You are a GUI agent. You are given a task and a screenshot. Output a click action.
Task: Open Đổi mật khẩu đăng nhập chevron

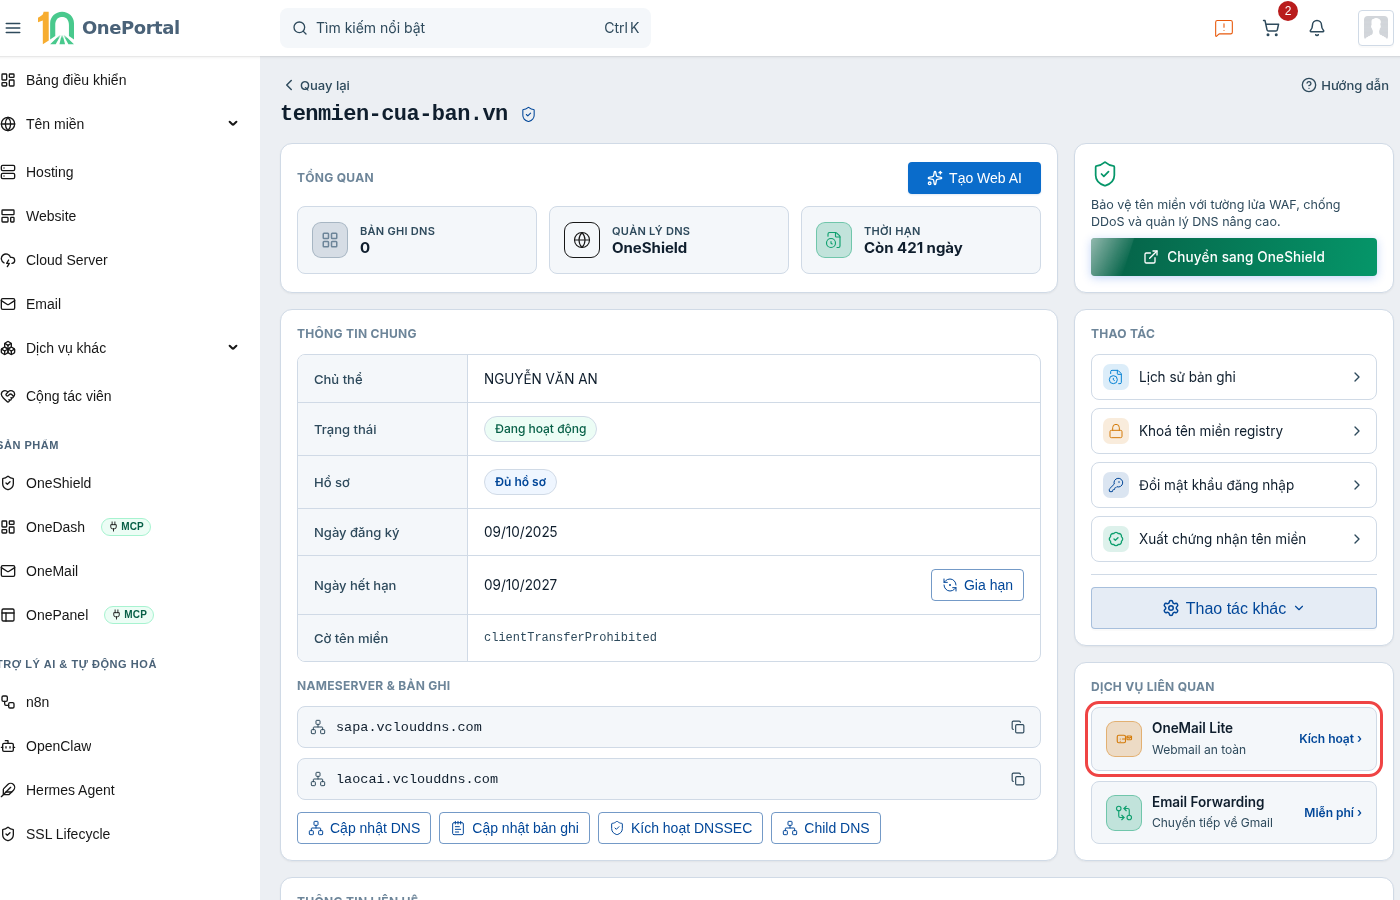[1357, 485]
